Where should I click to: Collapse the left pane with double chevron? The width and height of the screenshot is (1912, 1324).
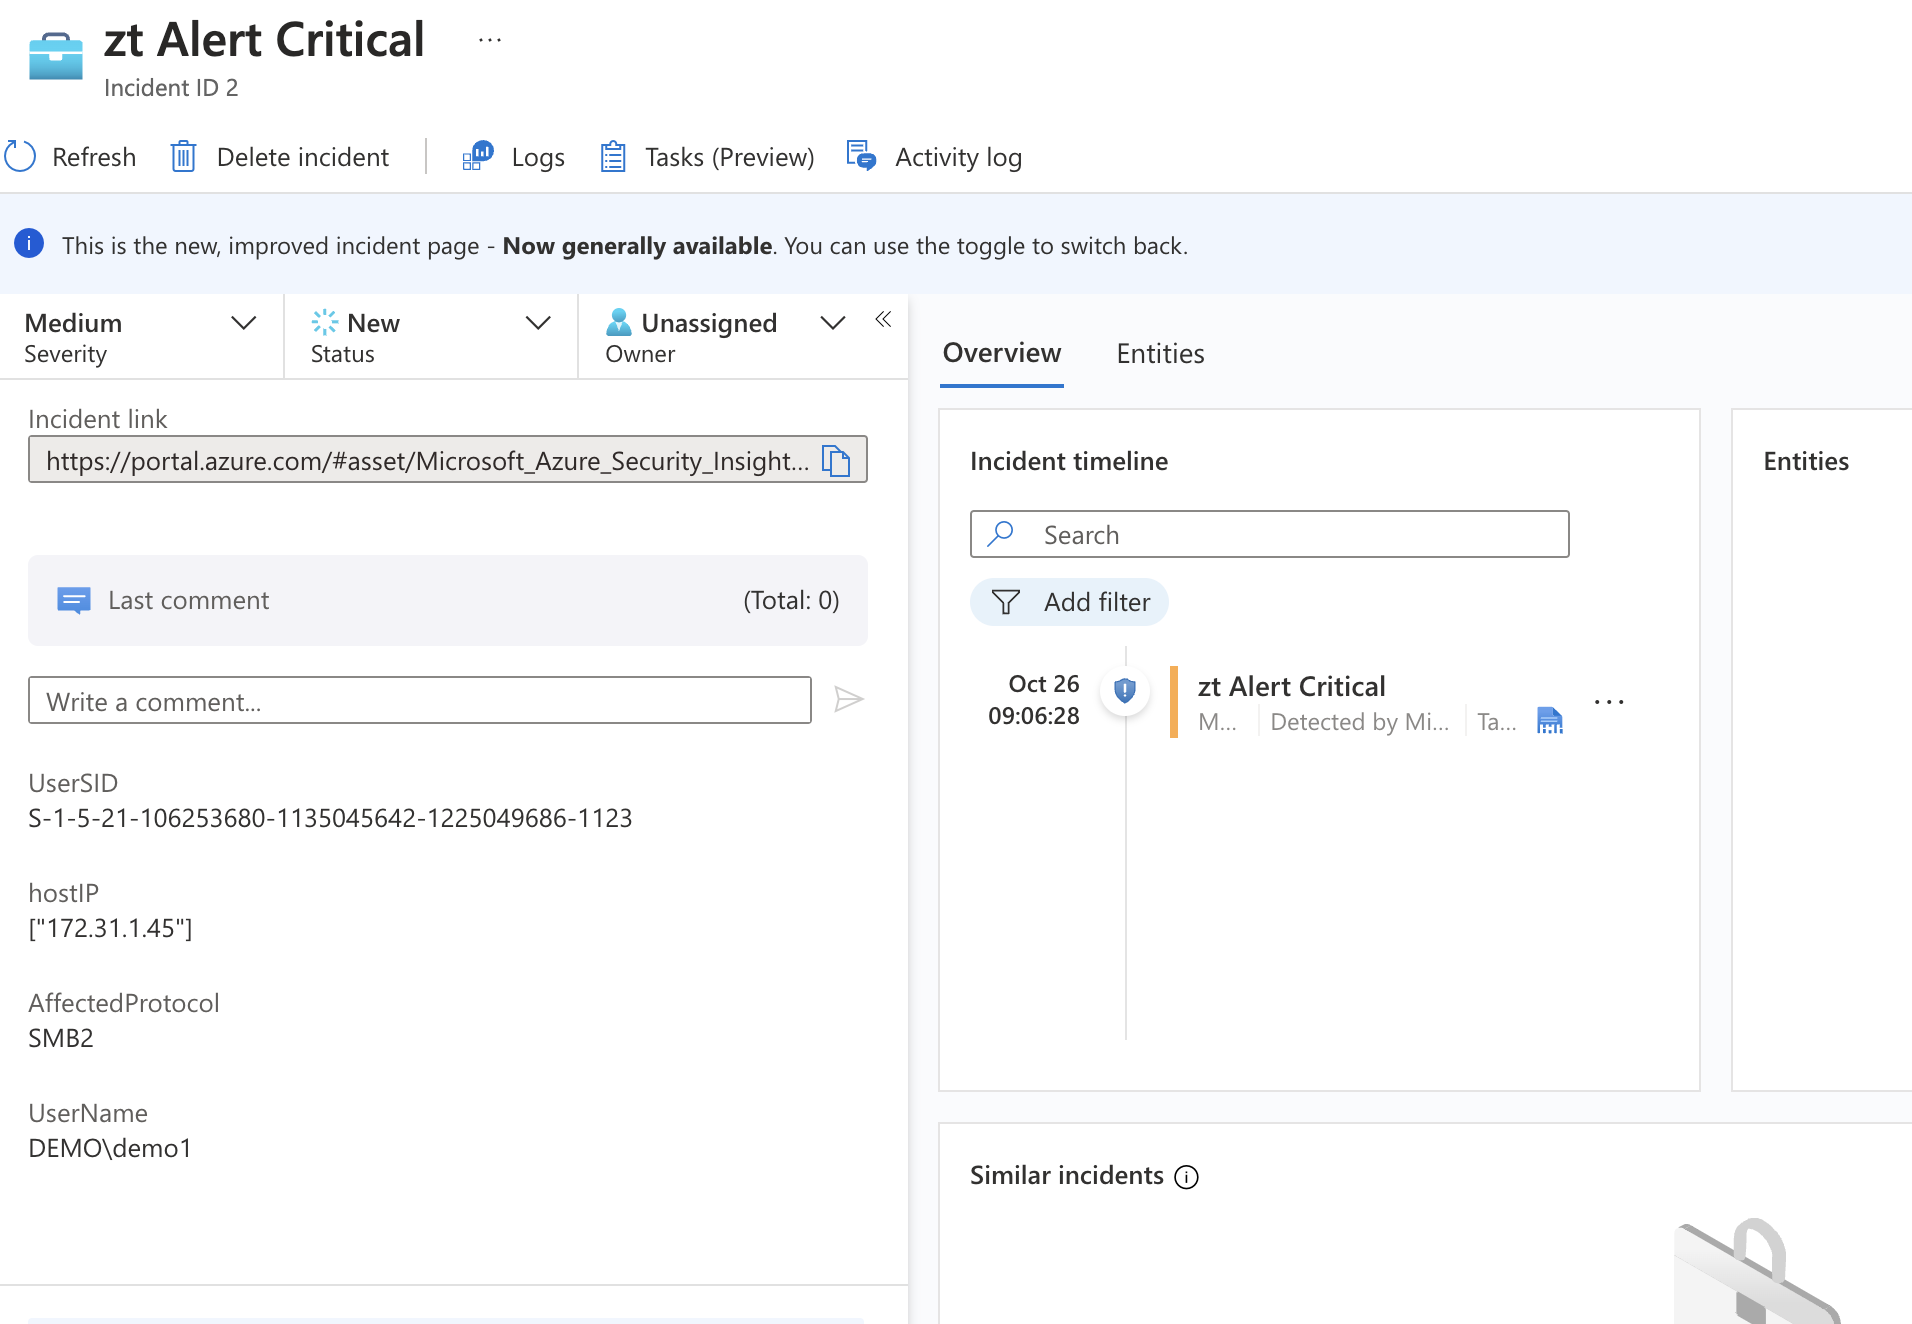click(883, 319)
